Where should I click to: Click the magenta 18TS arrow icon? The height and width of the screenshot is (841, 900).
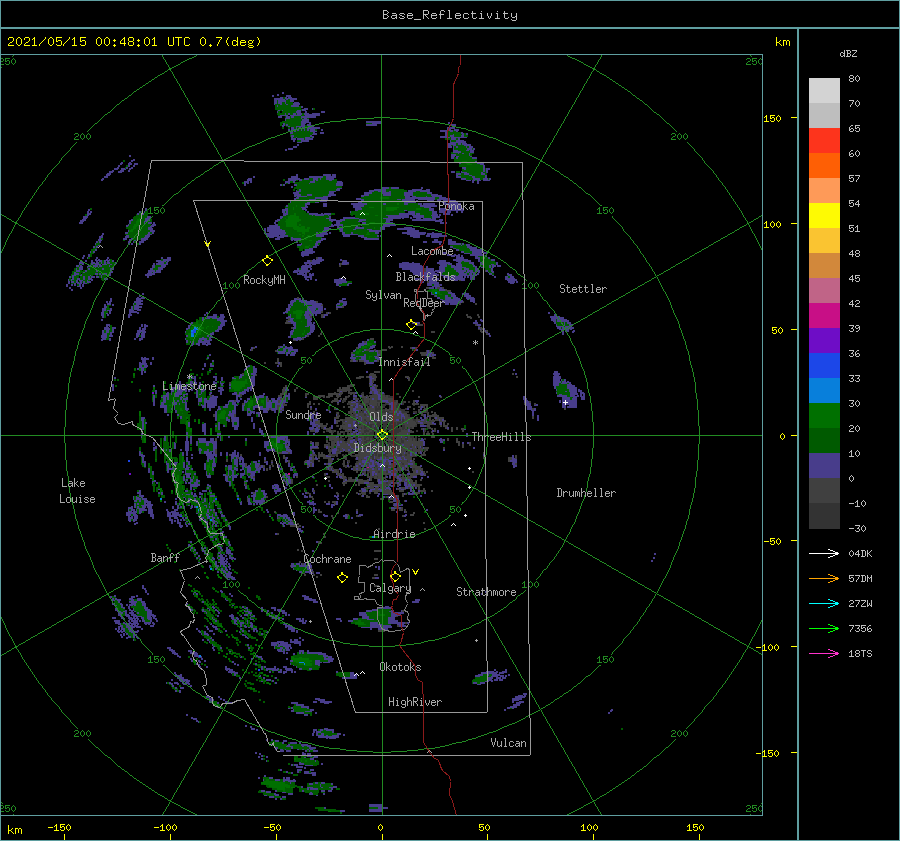pos(824,653)
